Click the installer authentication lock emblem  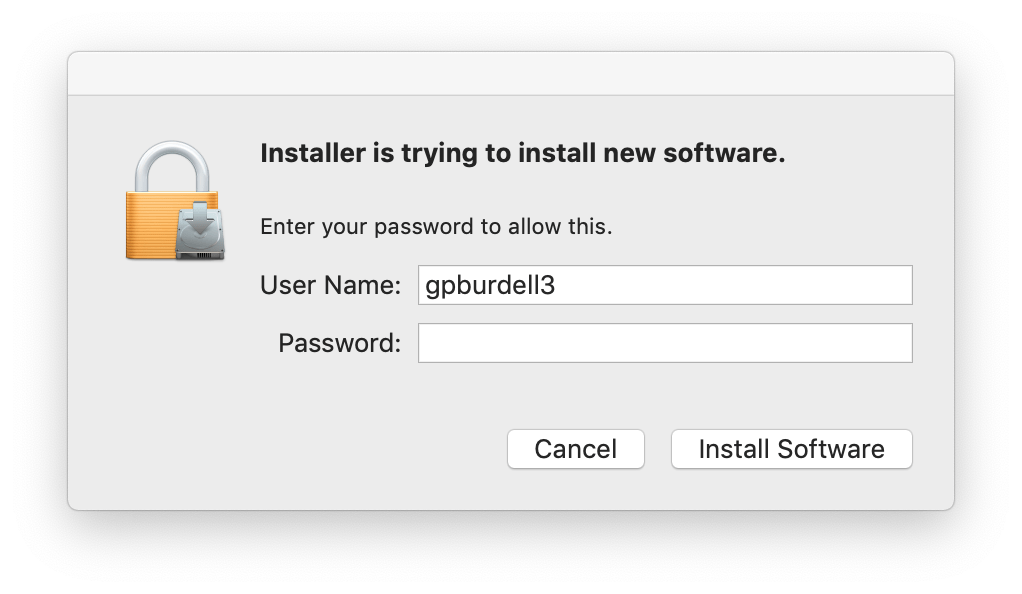coord(172,200)
